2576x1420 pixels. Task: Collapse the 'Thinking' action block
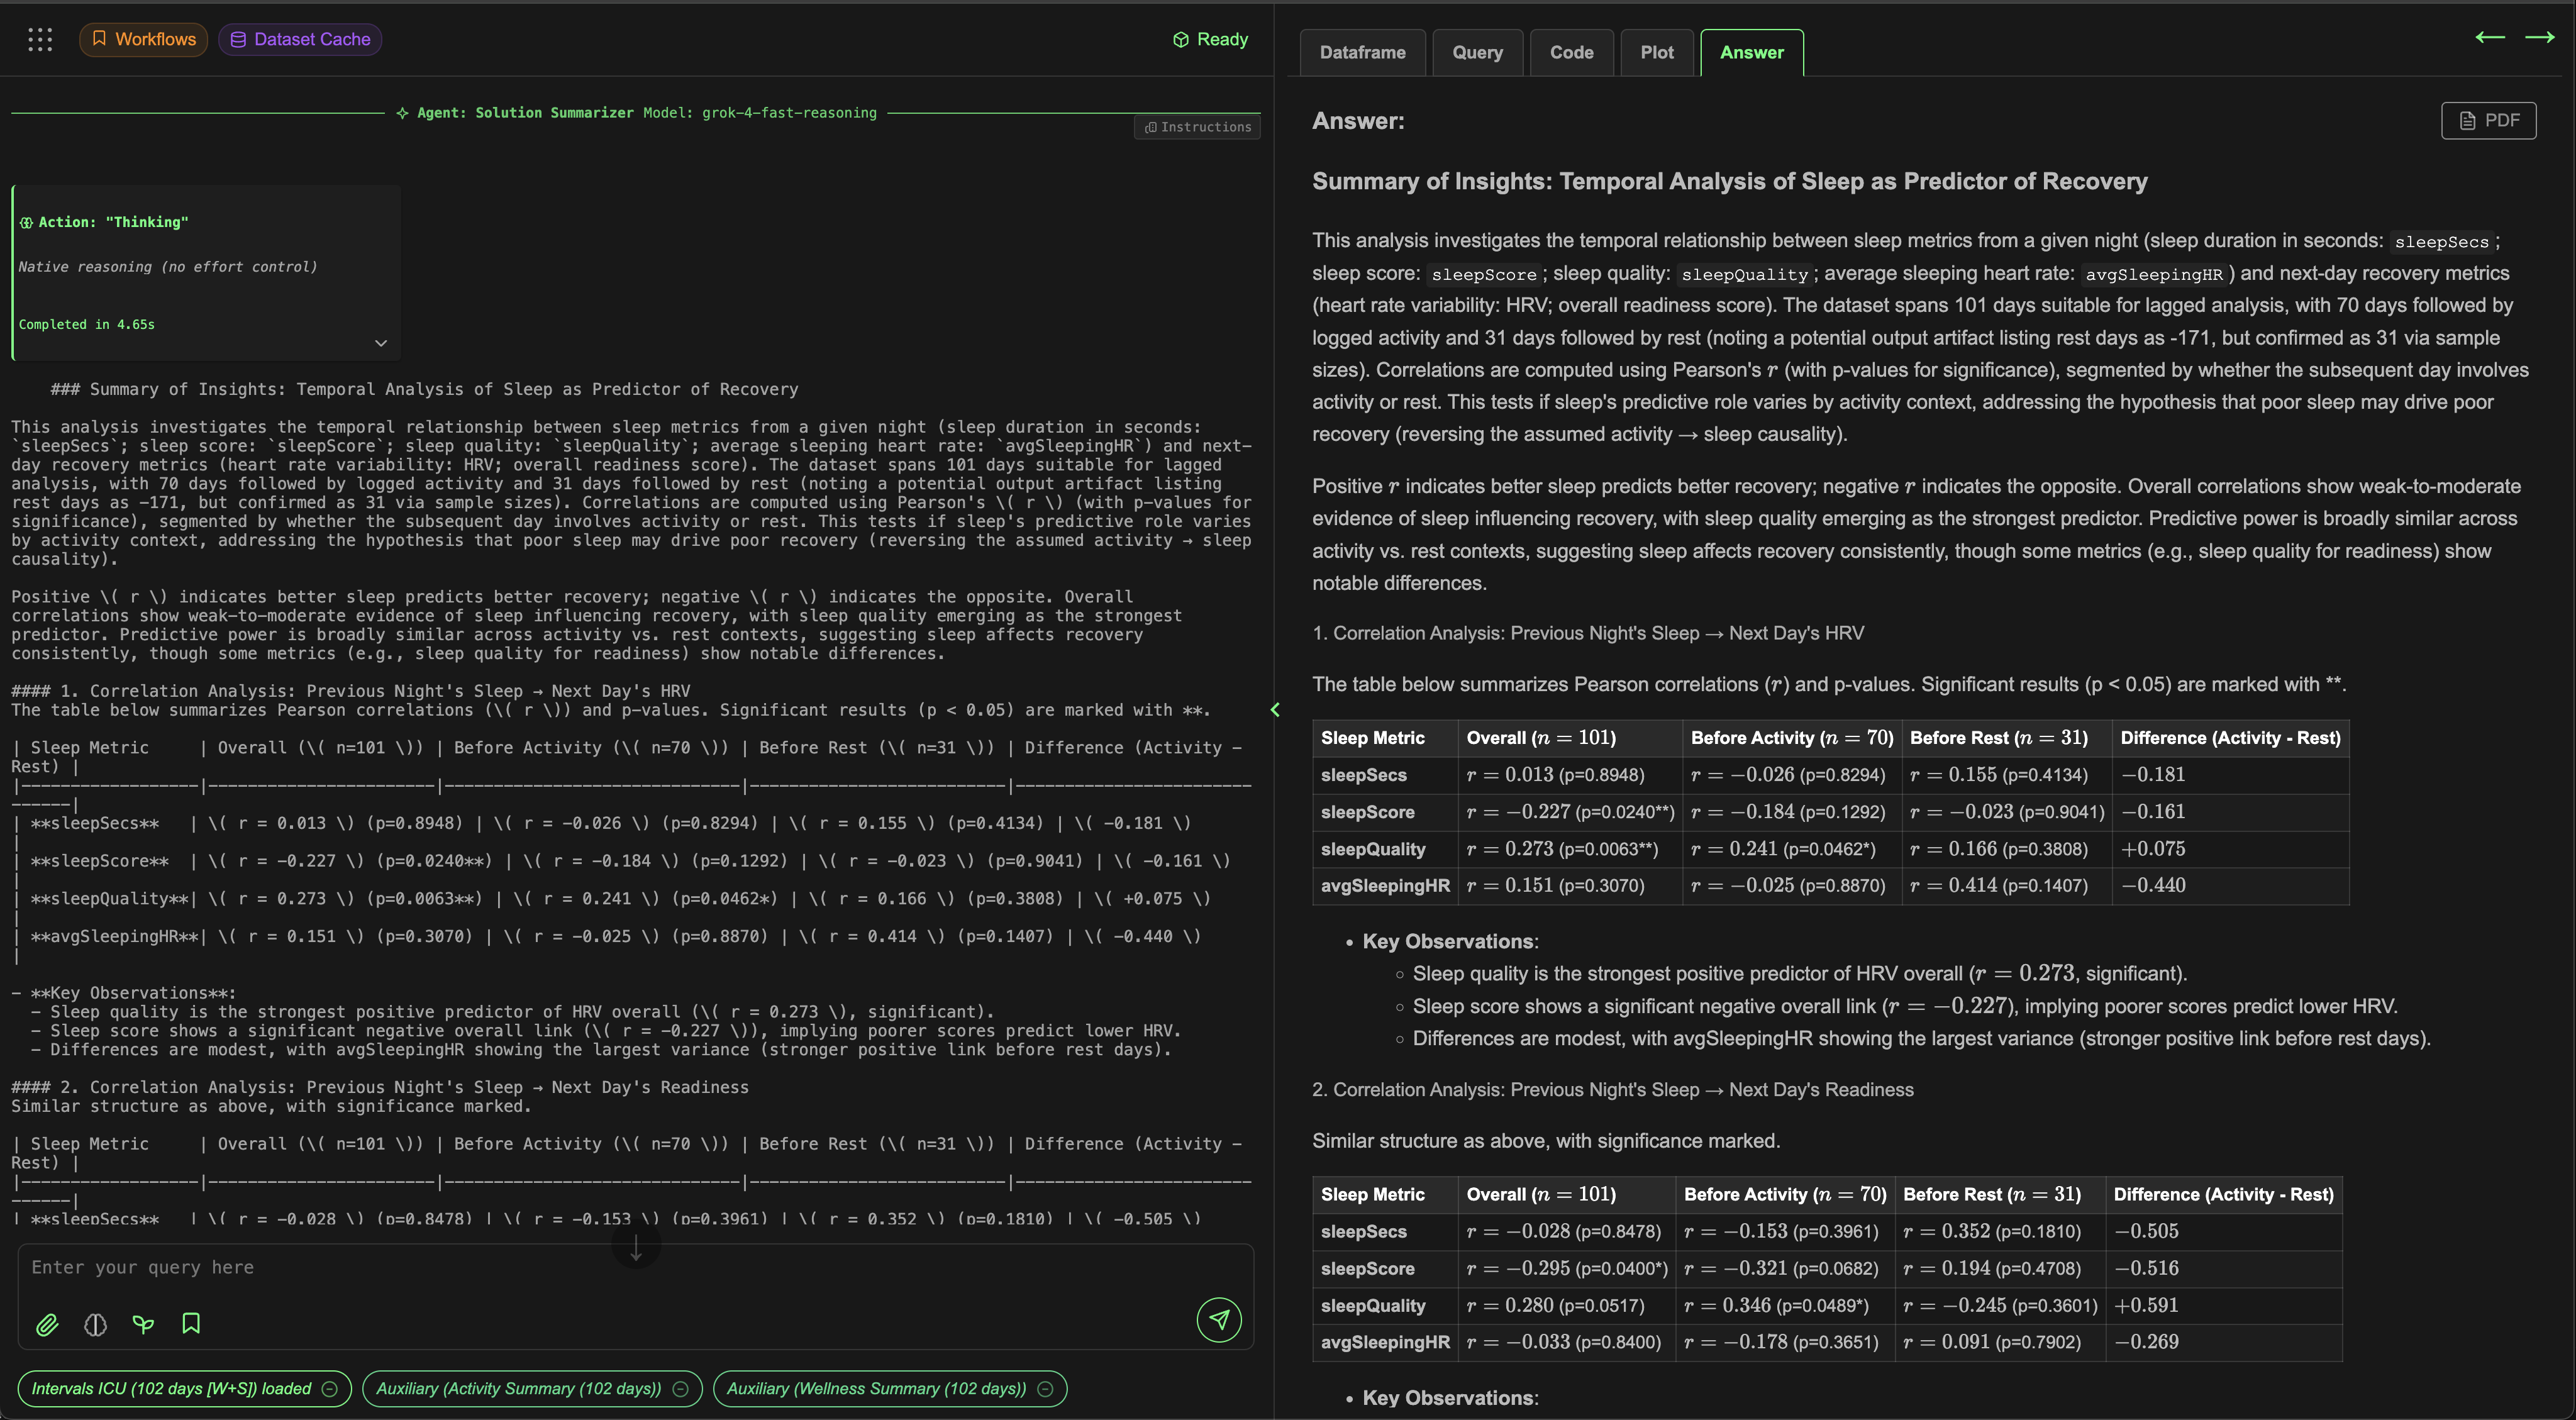click(x=380, y=342)
